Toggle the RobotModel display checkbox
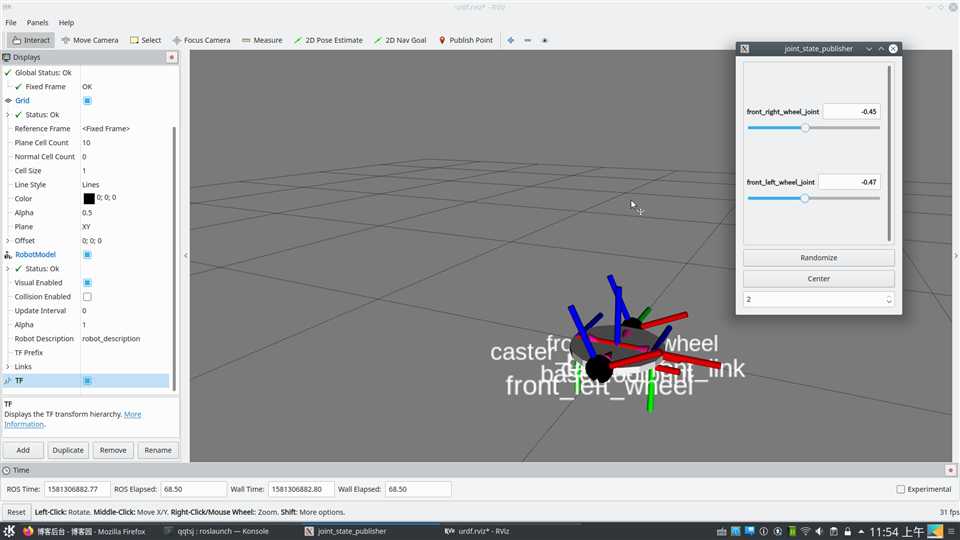Screen dimensions: 960x540 click(87, 255)
